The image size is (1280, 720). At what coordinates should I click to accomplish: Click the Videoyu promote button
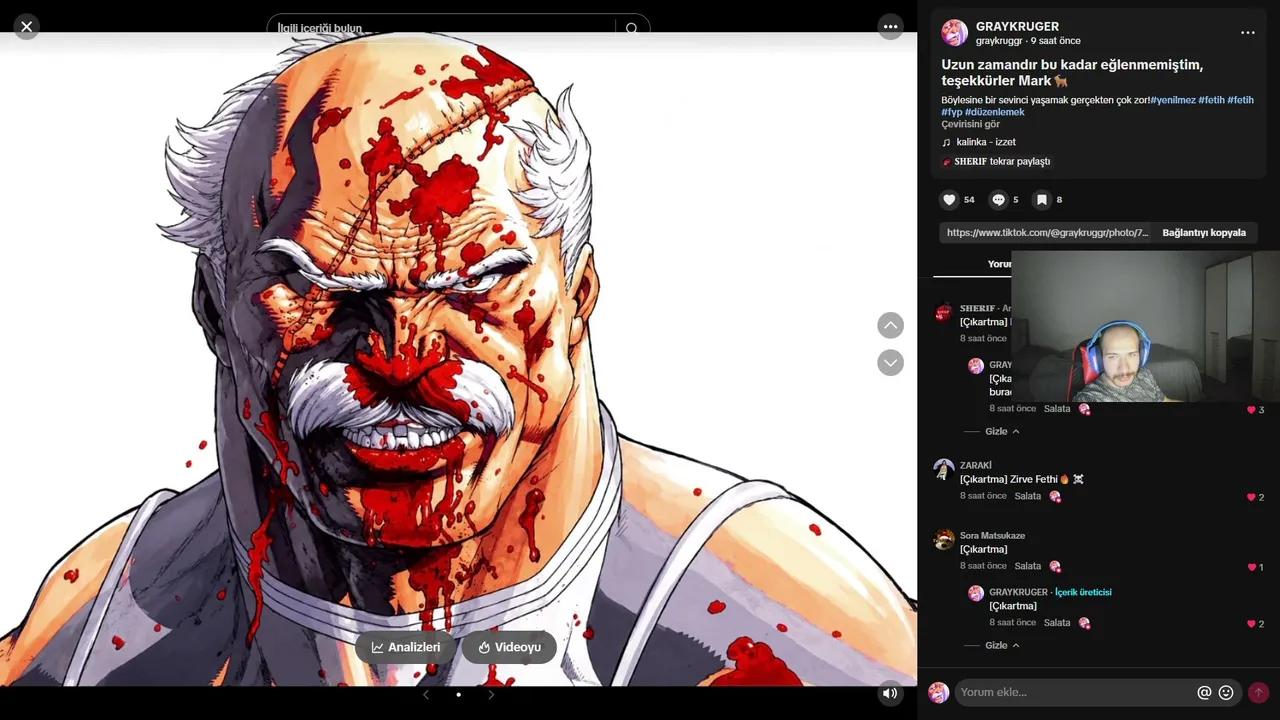click(509, 647)
